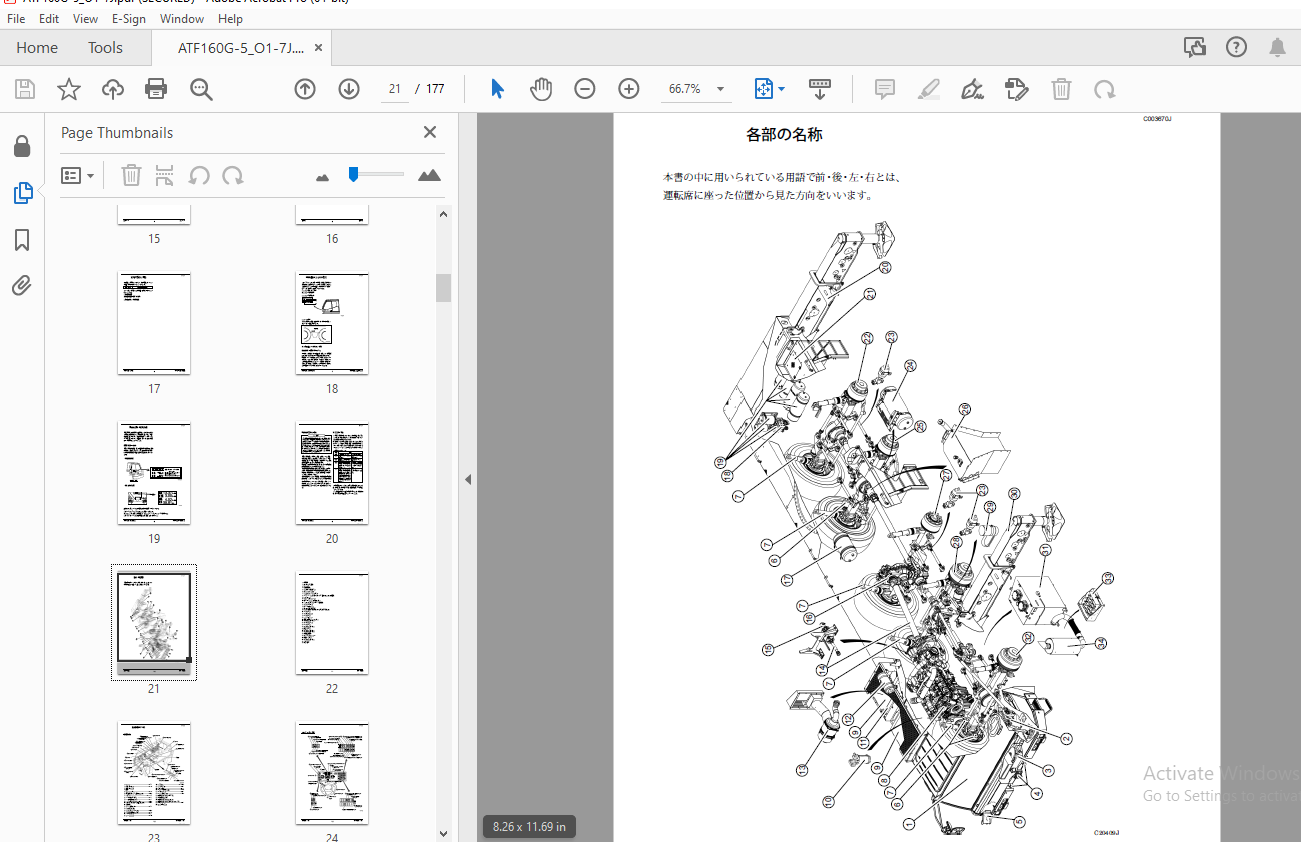This screenshot has height=842, width=1301.
Task: Open the share screen icon
Action: tap(1194, 47)
